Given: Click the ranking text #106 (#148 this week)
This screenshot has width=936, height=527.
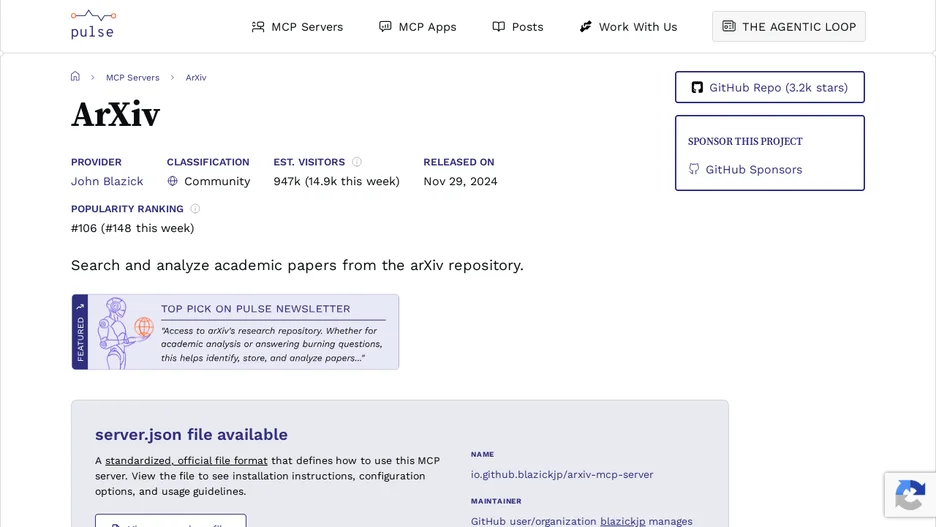Looking at the screenshot, I should pos(133,228).
